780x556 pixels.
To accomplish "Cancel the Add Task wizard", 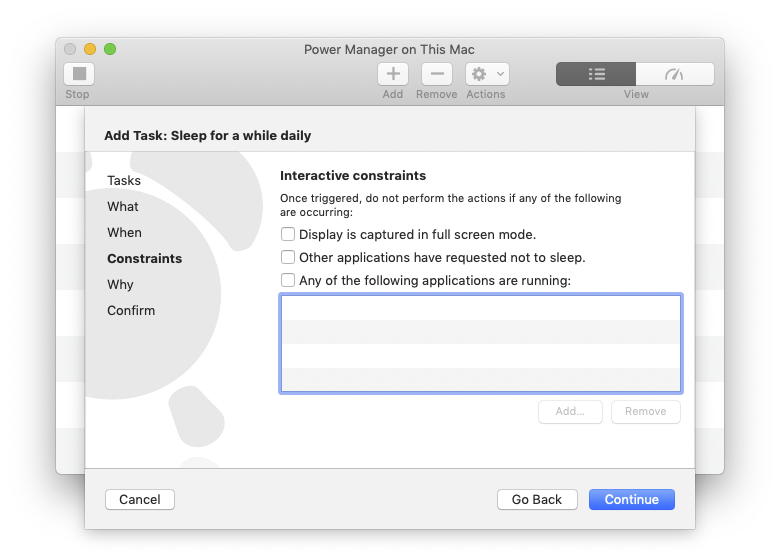I will [x=140, y=499].
